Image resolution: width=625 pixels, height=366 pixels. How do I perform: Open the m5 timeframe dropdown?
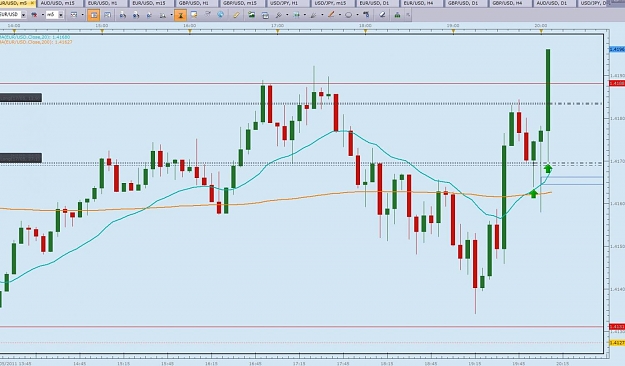click(x=61, y=15)
